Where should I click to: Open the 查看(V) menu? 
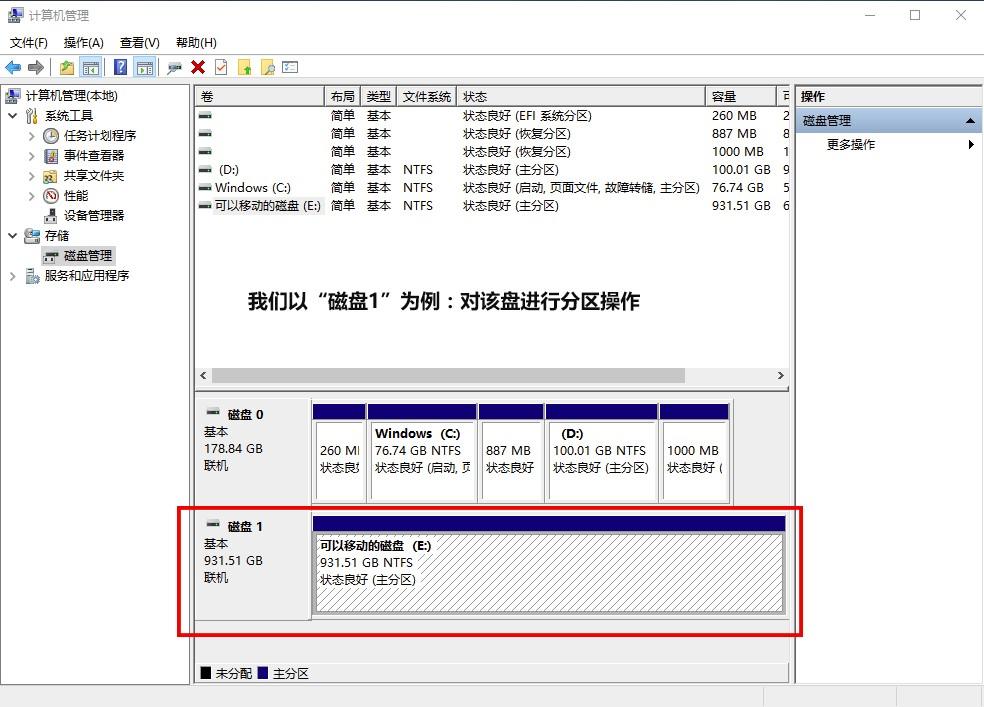tap(139, 42)
